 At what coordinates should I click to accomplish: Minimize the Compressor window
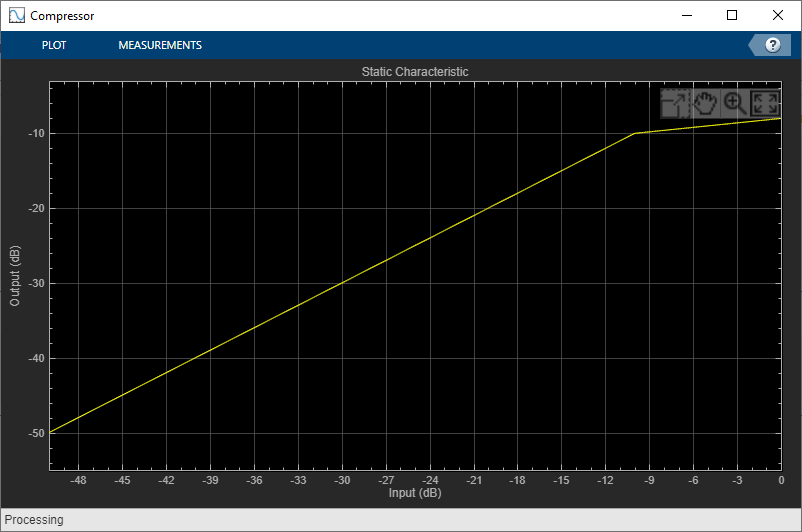click(x=687, y=15)
